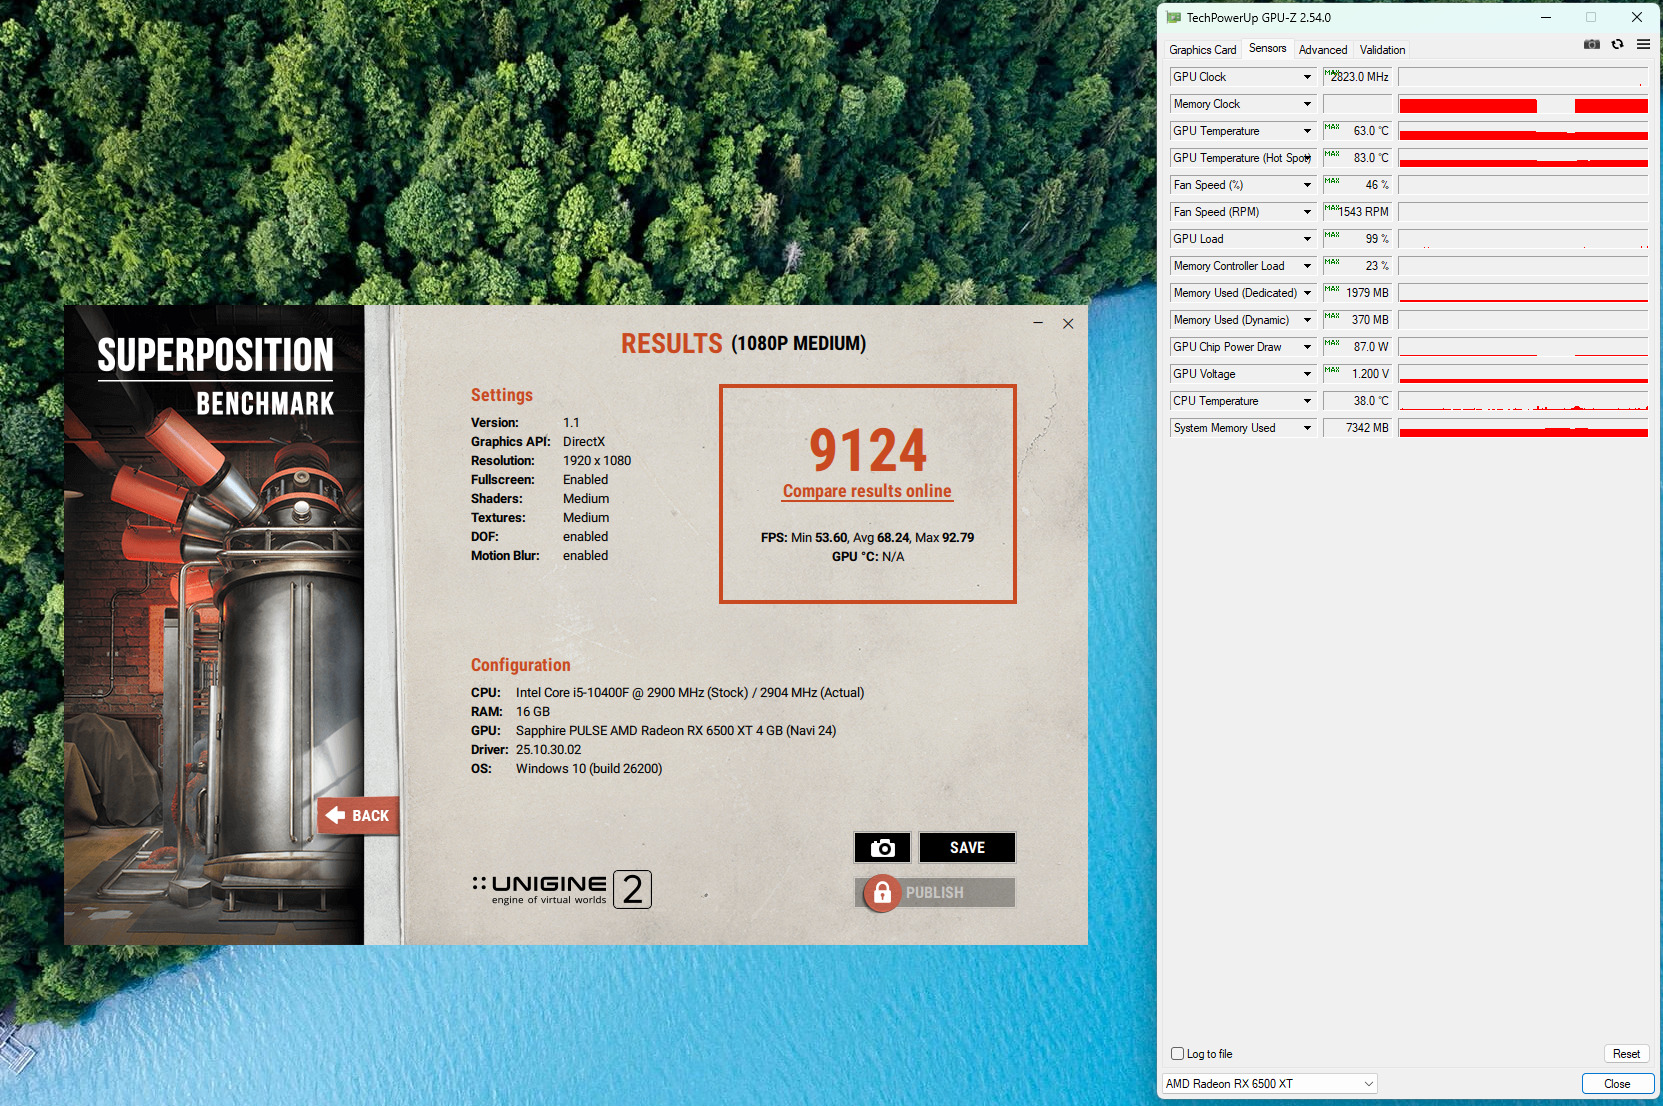The image size is (1663, 1106).
Task: Click the GPU Clock value 2823.0 MHz
Action: click(x=1357, y=77)
